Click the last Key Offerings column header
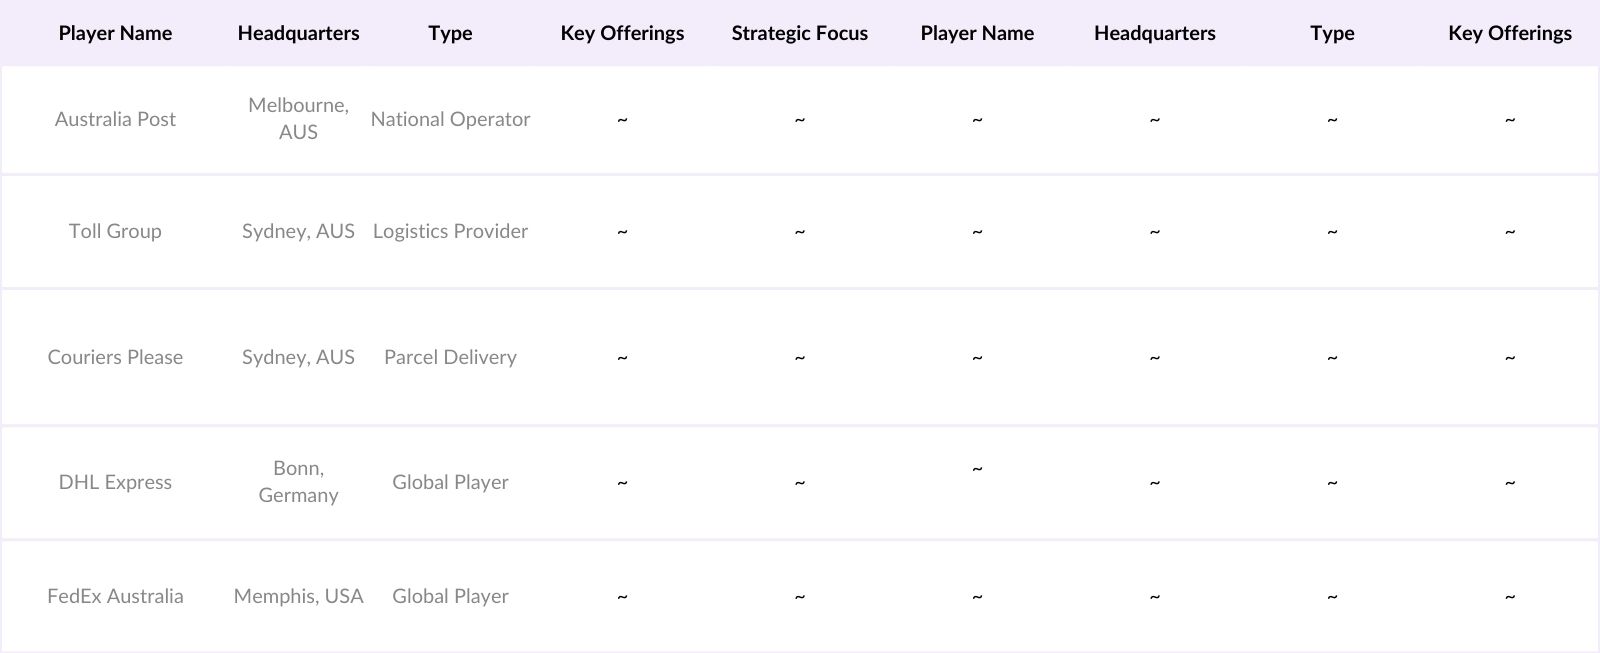1600x653 pixels. pyautogui.click(x=1509, y=33)
